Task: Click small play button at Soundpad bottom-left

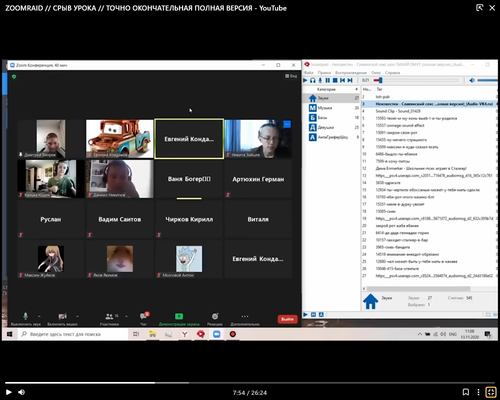Action: point(305,314)
